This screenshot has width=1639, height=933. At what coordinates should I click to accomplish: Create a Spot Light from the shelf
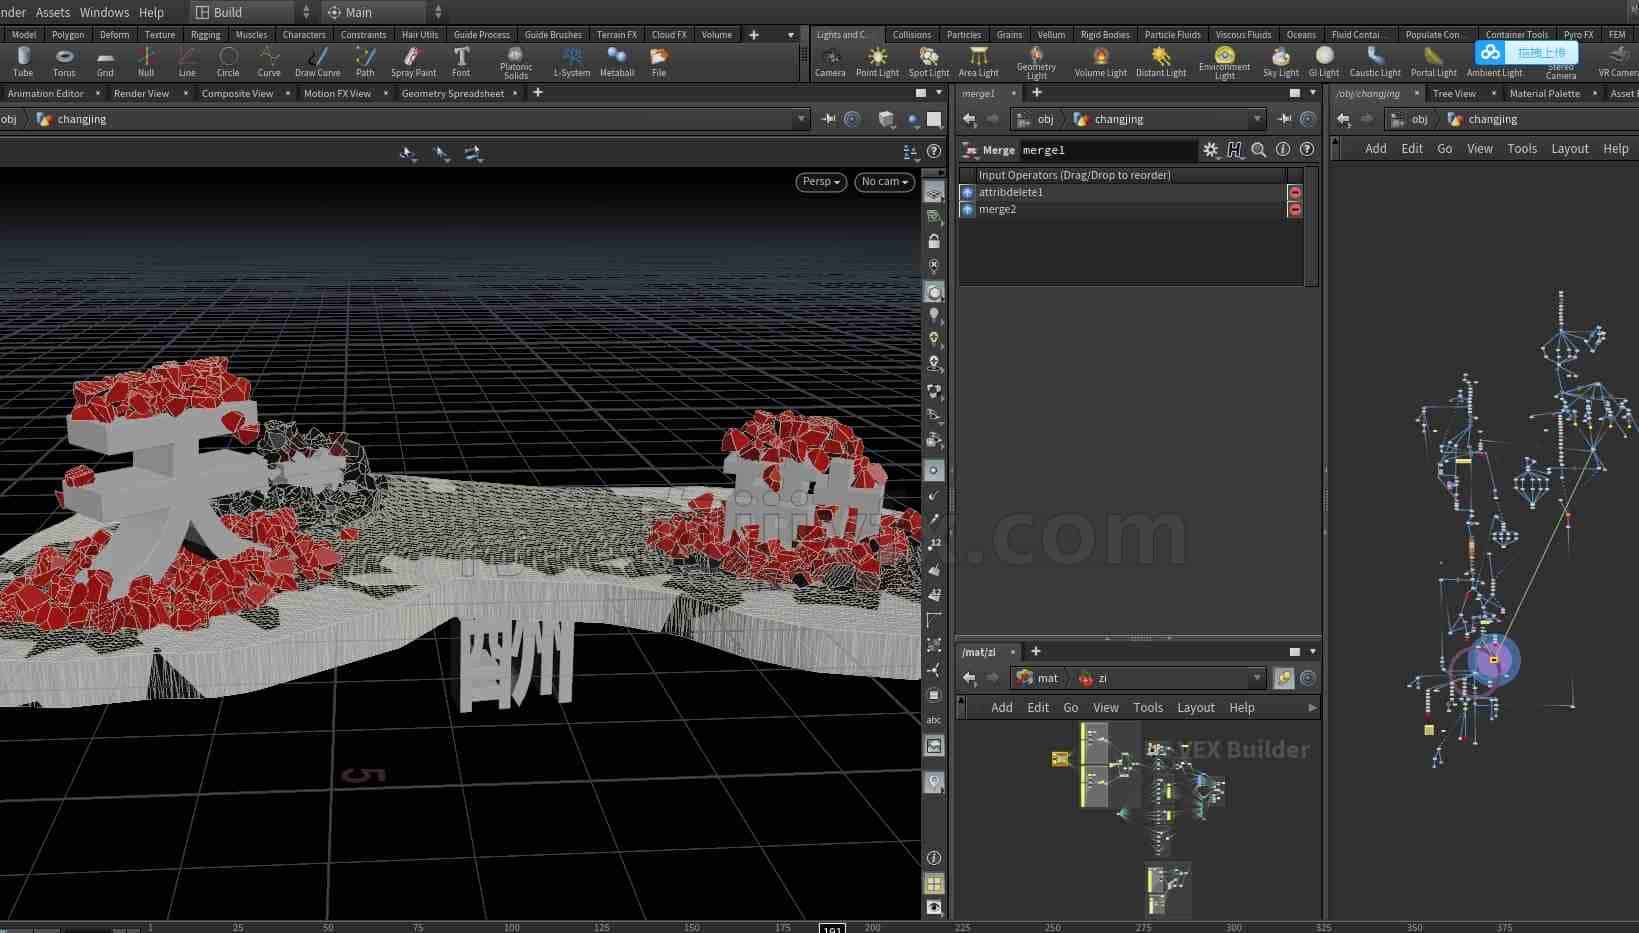pos(929,62)
